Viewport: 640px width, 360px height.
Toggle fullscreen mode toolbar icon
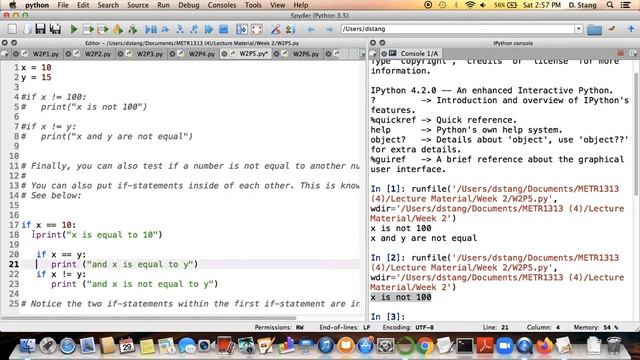point(257,29)
